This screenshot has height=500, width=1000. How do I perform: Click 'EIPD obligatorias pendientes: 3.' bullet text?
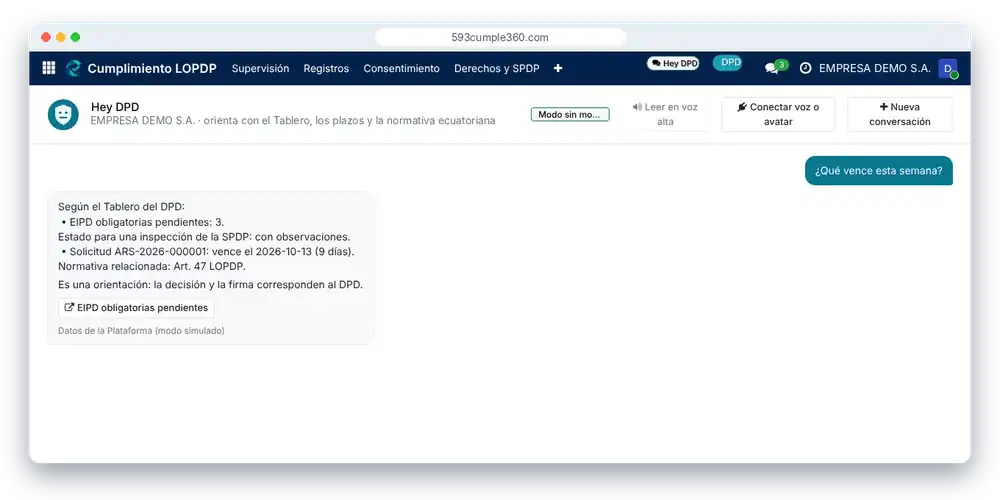point(147,221)
